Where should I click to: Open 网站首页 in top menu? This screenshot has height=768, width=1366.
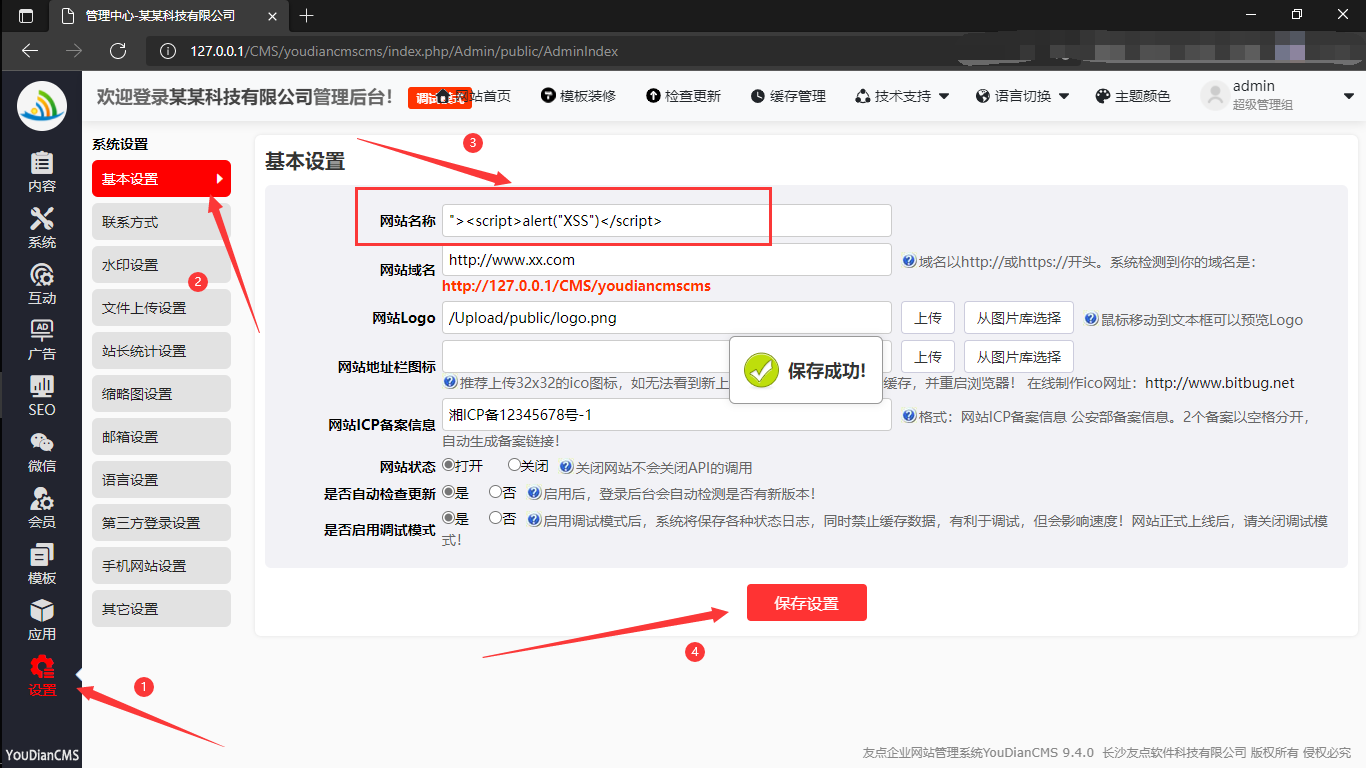pyautogui.click(x=474, y=96)
